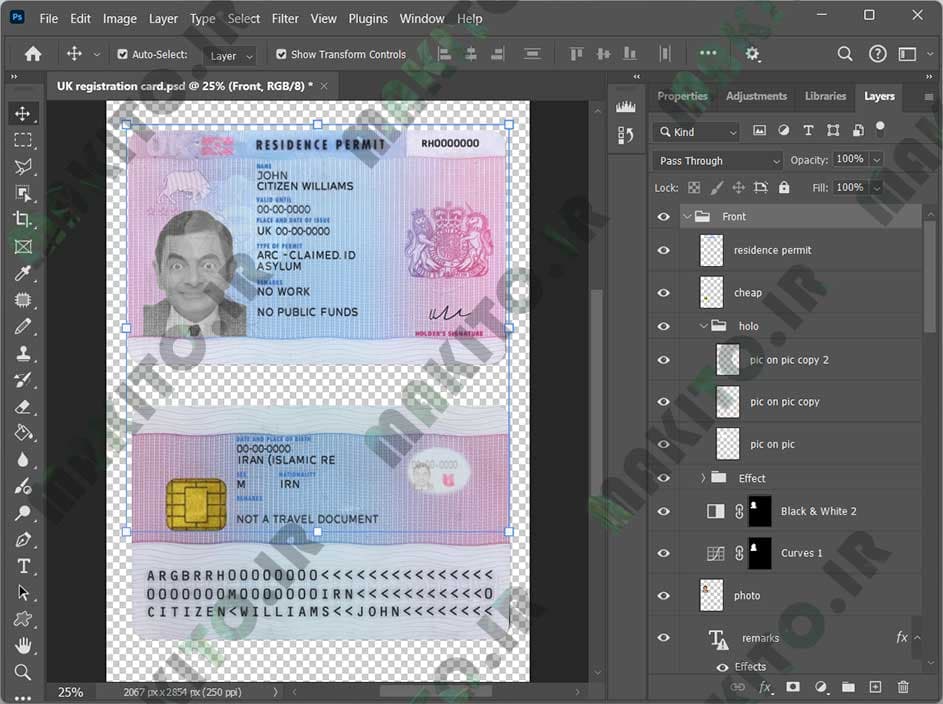Collapse the holo group

tap(704, 326)
